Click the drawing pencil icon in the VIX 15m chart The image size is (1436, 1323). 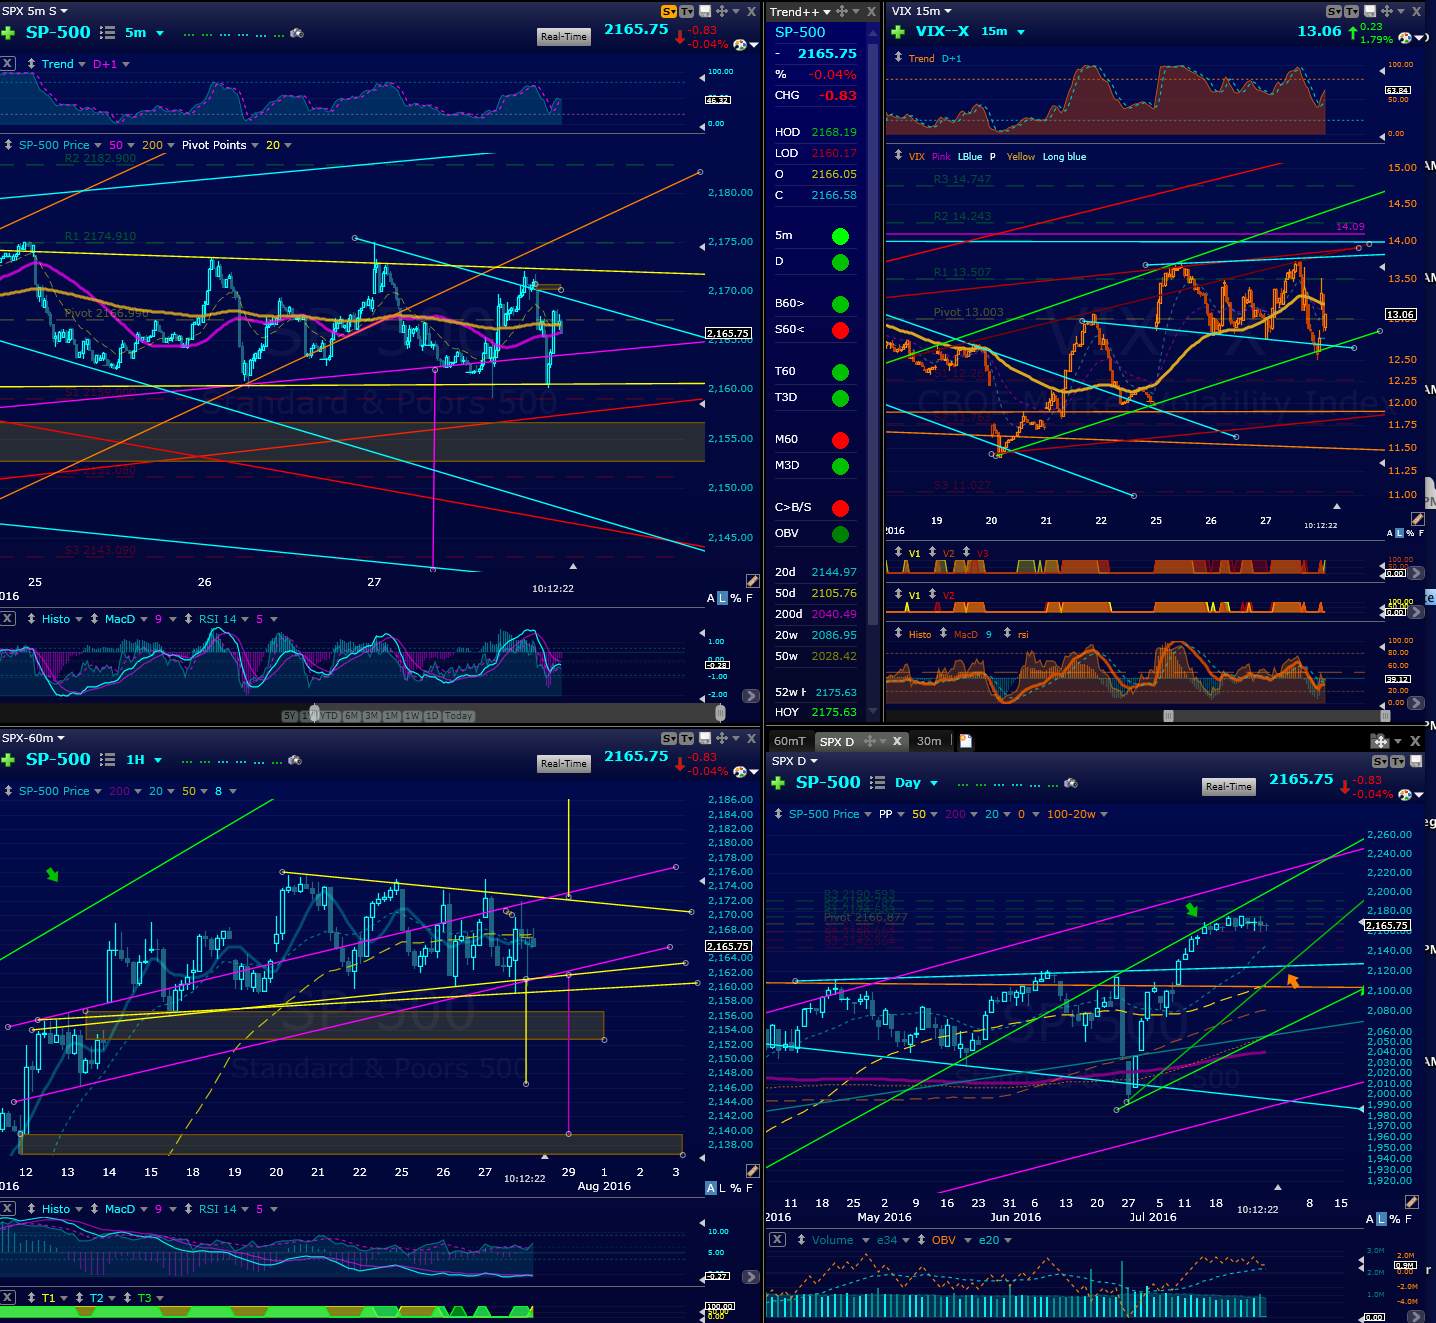1417,519
